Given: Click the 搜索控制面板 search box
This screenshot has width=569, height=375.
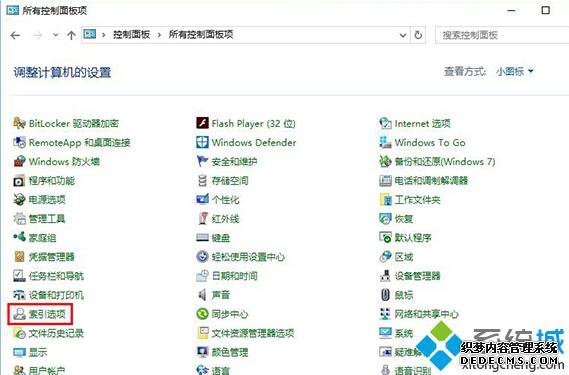Looking at the screenshot, I should pos(502,35).
